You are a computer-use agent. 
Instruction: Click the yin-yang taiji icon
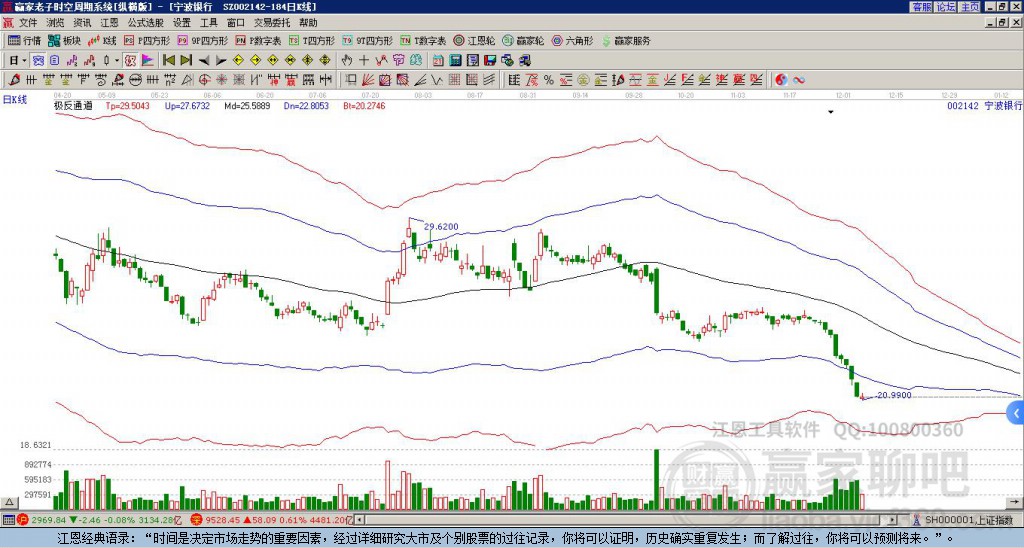click(781, 80)
